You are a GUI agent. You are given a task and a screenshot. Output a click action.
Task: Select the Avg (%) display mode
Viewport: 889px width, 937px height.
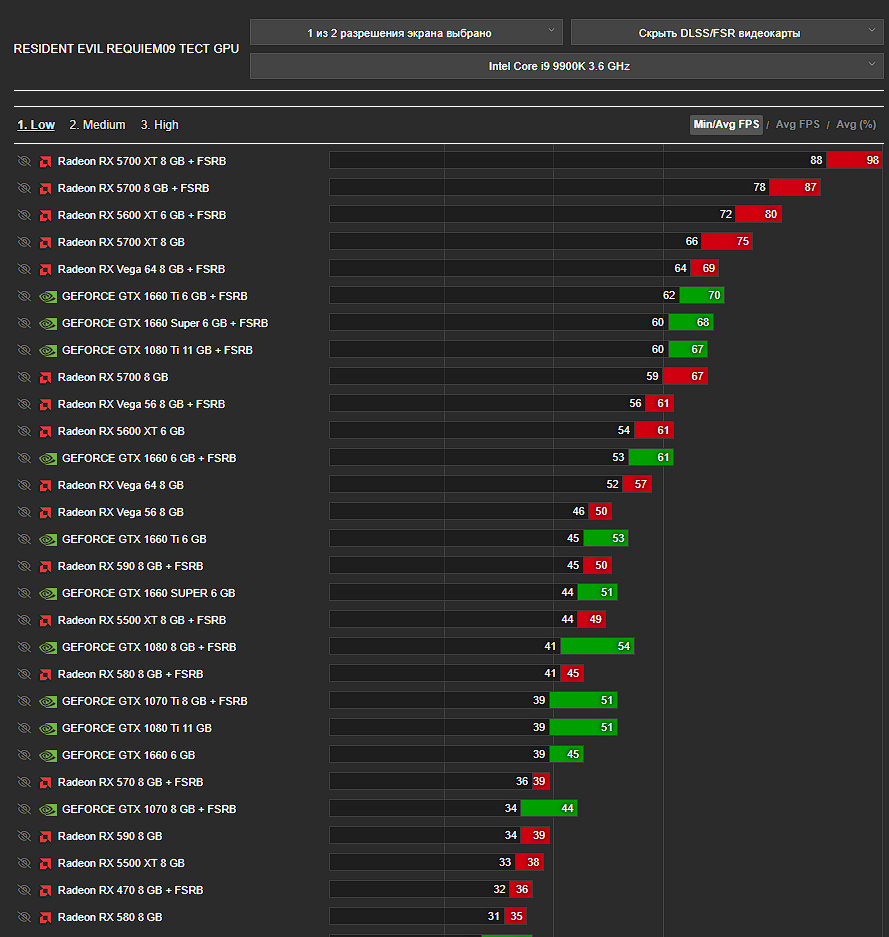[856, 124]
